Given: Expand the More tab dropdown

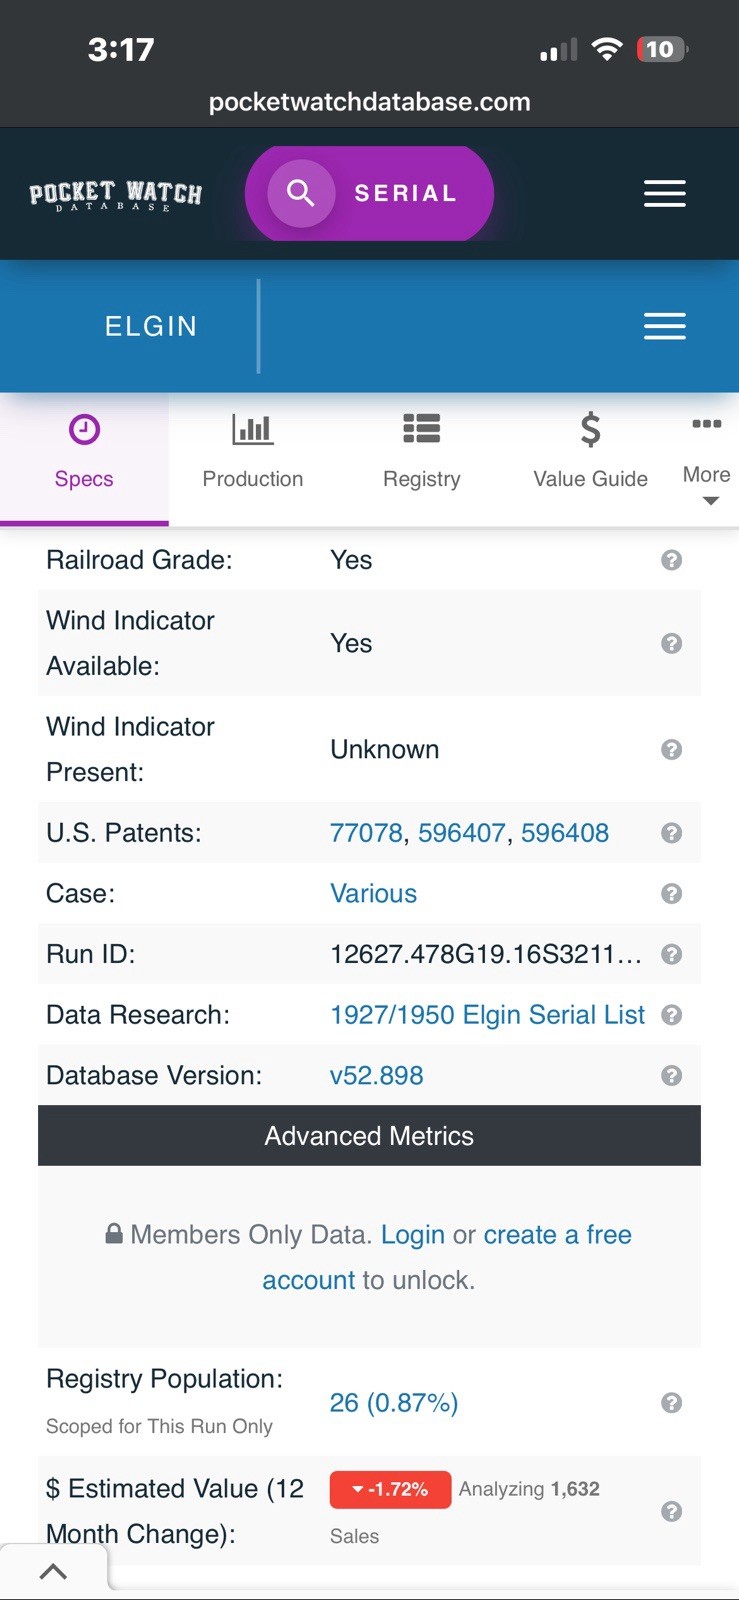Looking at the screenshot, I should pos(707,459).
